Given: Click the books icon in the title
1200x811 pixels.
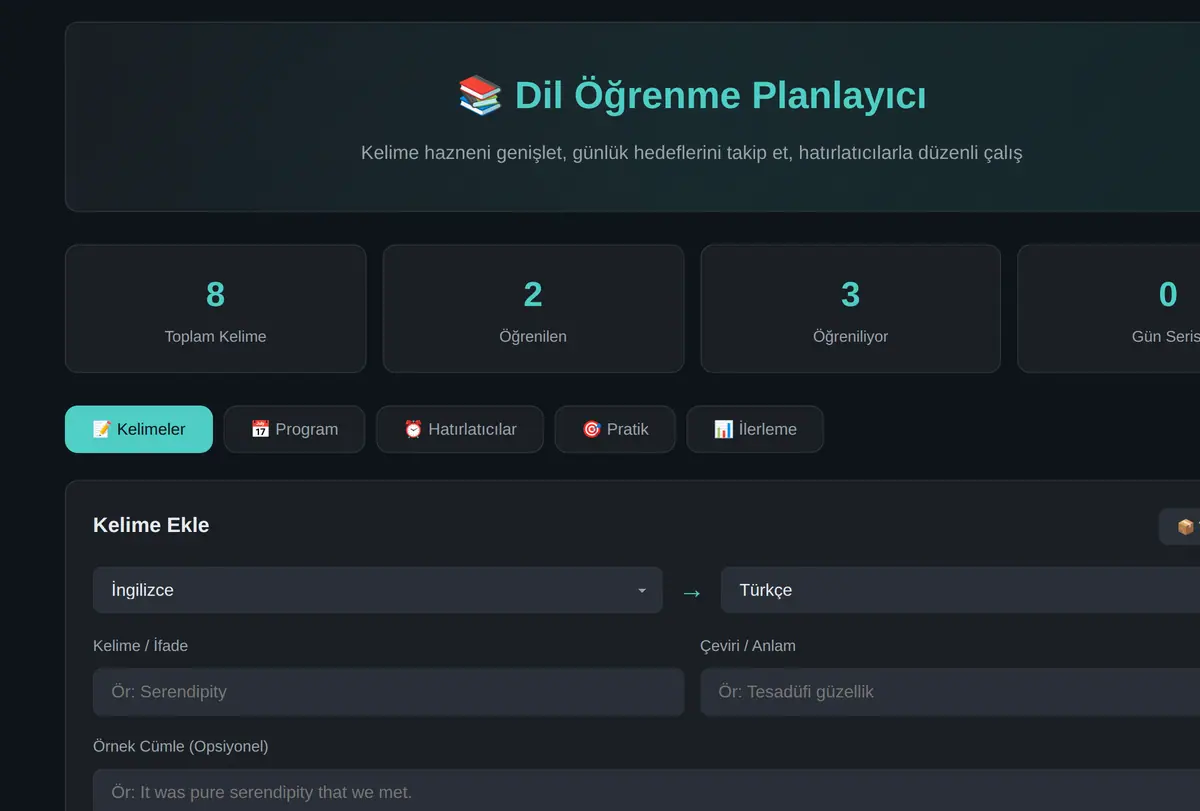Looking at the screenshot, I should 480,96.
